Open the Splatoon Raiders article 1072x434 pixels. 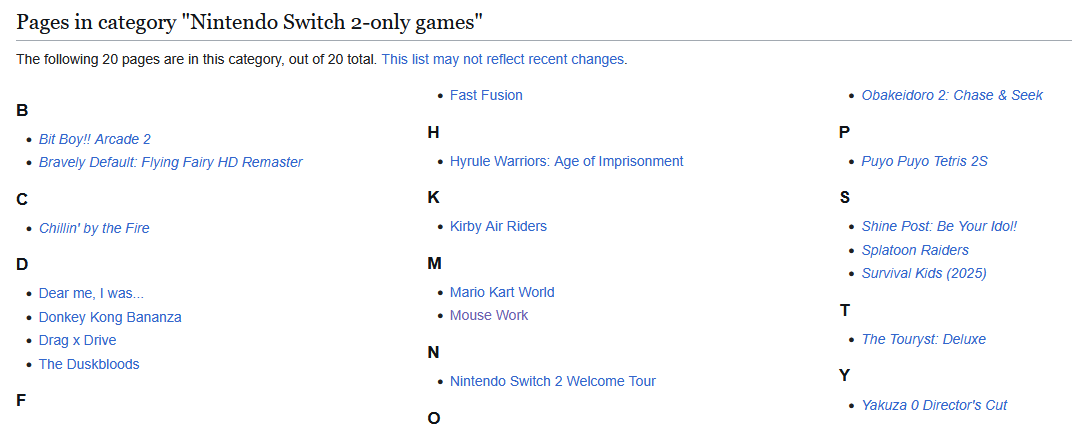point(915,250)
